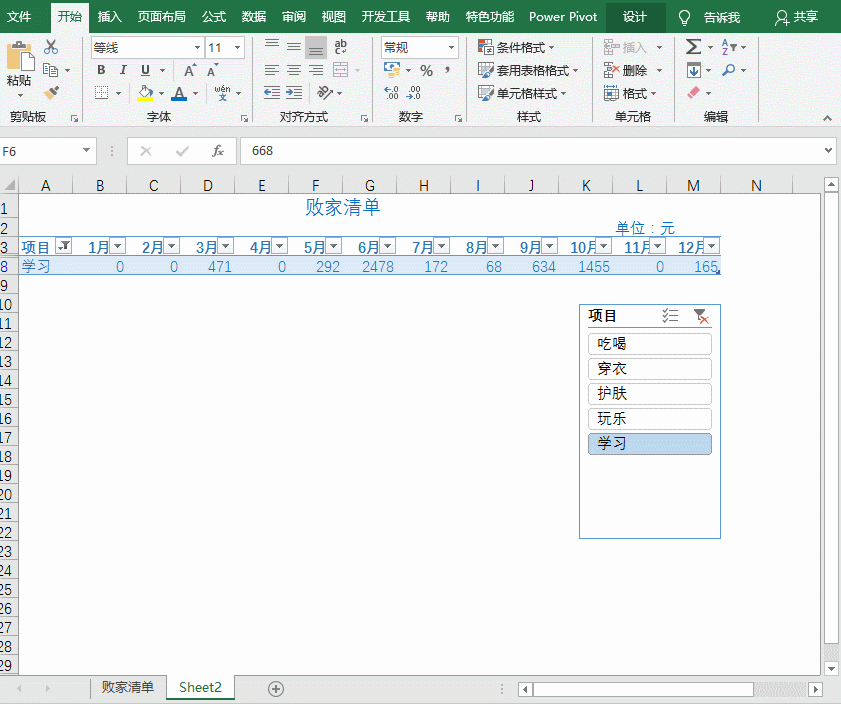This screenshot has height=704, width=841.
Task: Open the 12月 column filter dropdown
Action: click(x=712, y=246)
